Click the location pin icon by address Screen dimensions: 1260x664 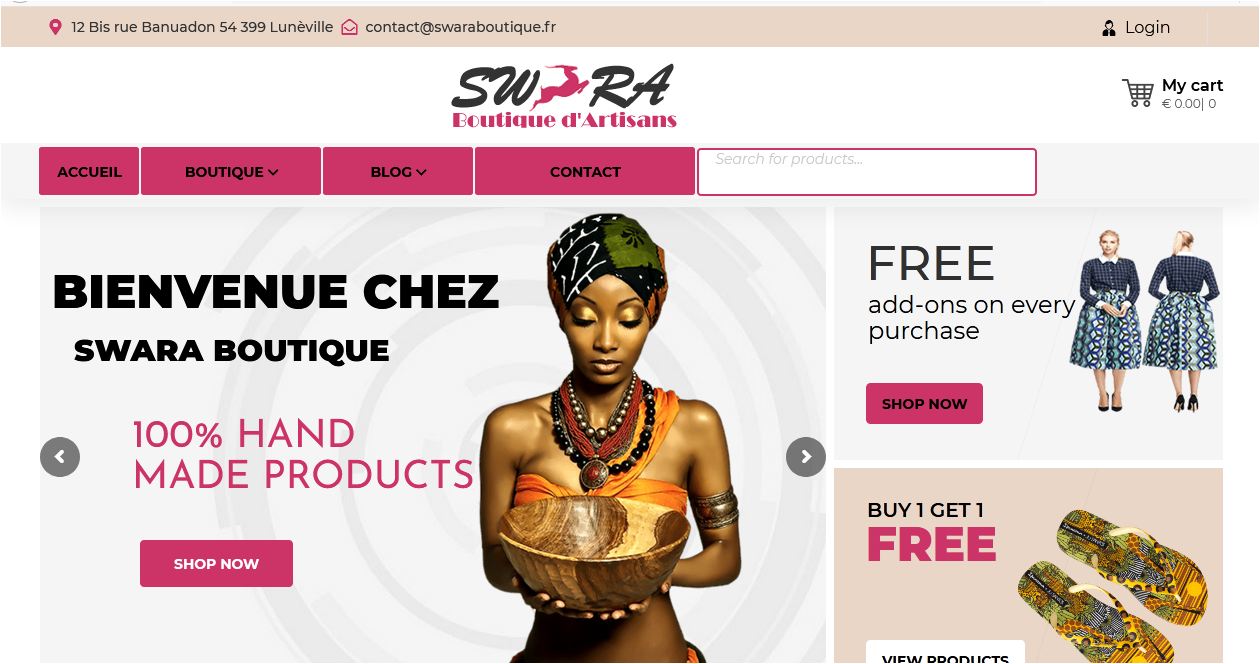point(55,27)
